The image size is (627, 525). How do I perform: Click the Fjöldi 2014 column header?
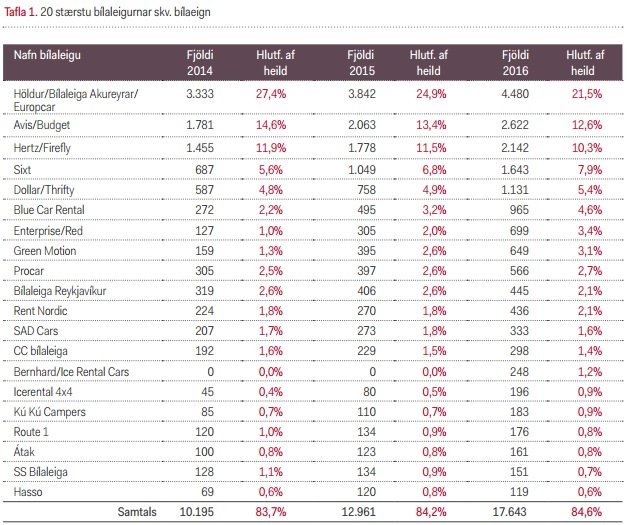[x=199, y=64]
